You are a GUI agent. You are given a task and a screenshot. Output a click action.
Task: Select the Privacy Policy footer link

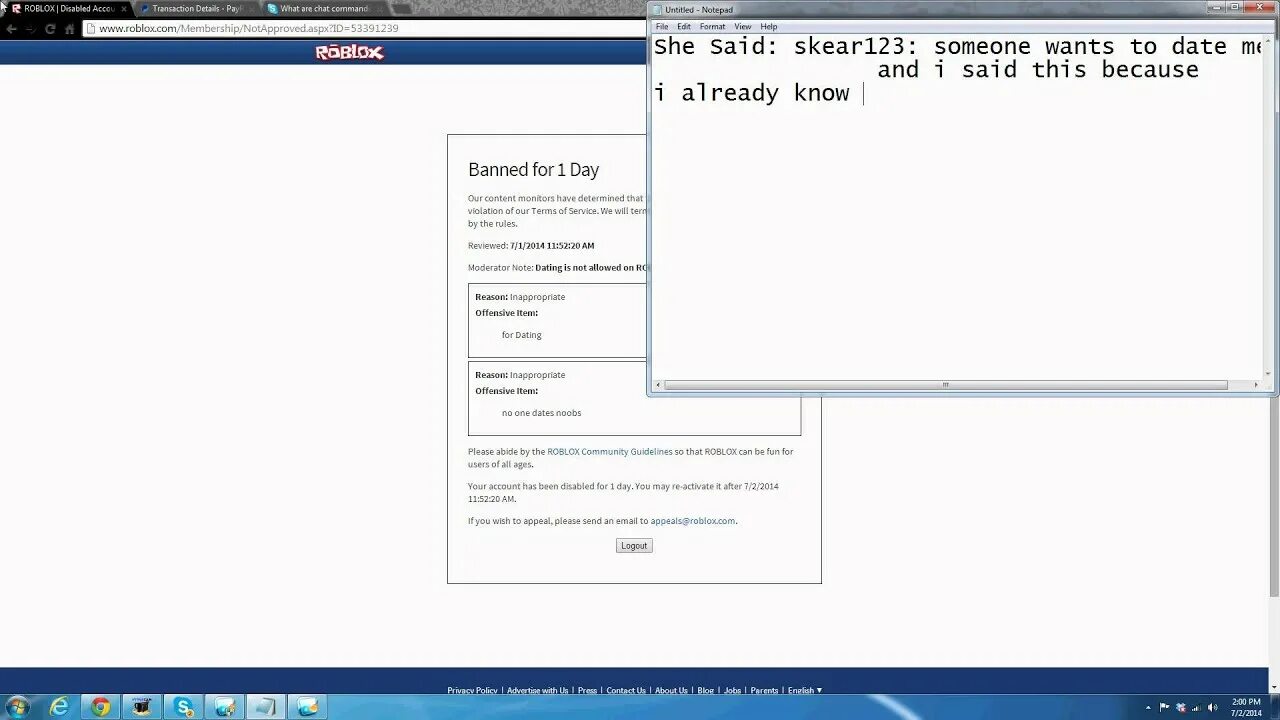click(x=472, y=690)
